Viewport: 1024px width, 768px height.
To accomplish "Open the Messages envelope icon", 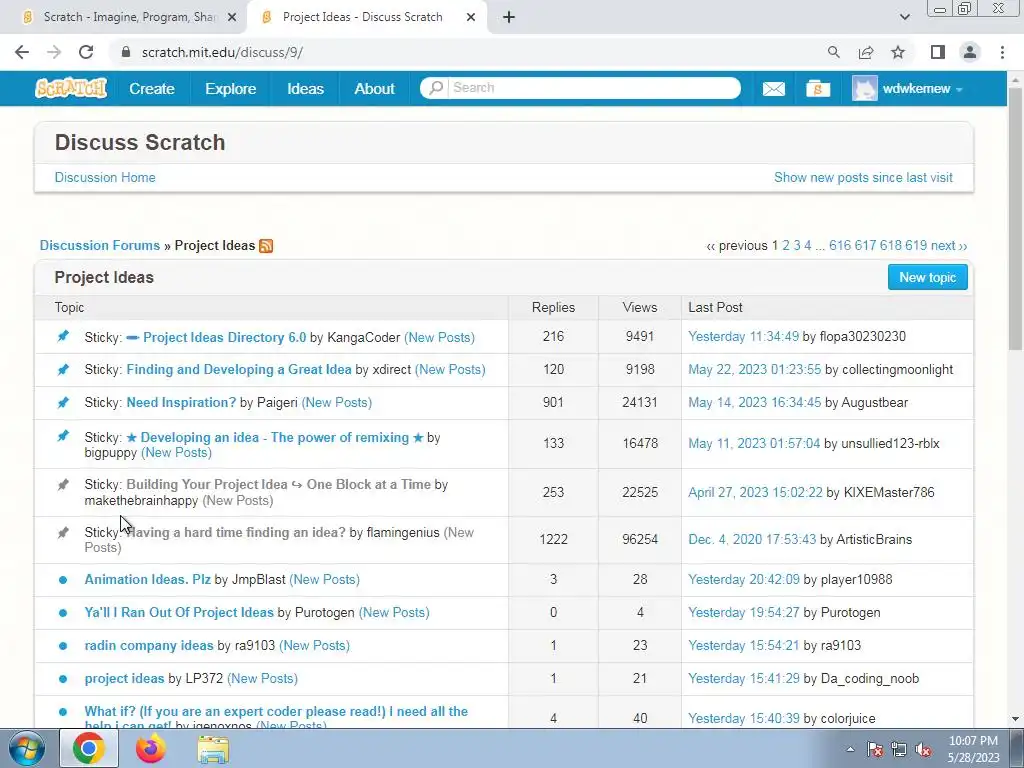I will 774,89.
